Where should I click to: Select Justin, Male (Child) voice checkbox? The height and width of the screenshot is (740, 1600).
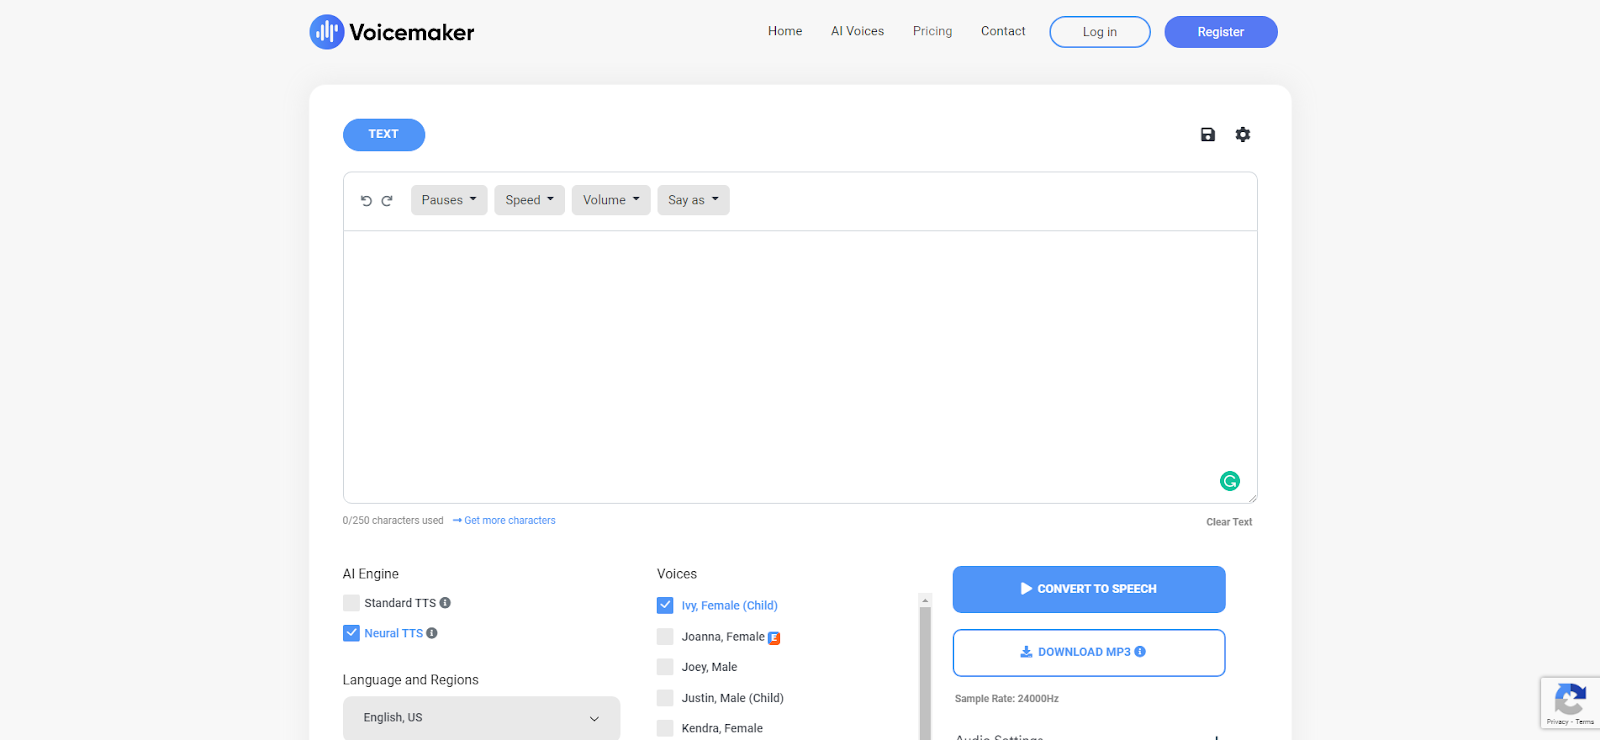(x=665, y=698)
